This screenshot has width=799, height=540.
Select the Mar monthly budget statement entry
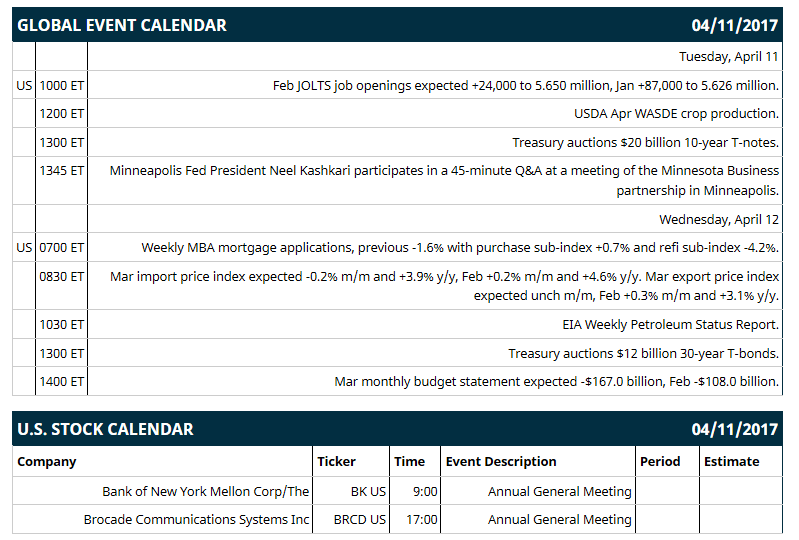tap(556, 382)
